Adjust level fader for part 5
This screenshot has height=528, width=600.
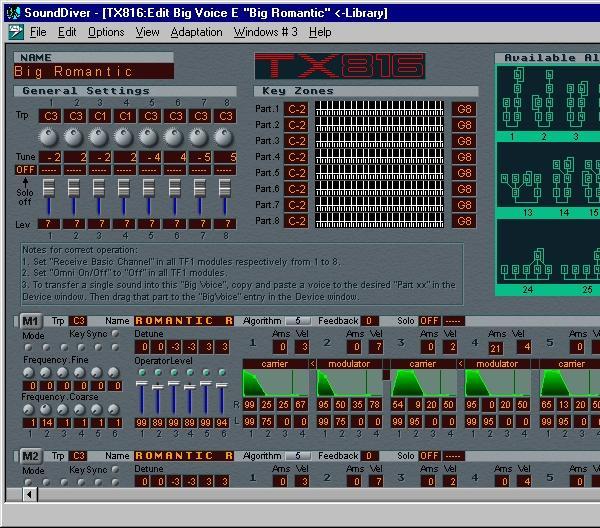click(149, 187)
